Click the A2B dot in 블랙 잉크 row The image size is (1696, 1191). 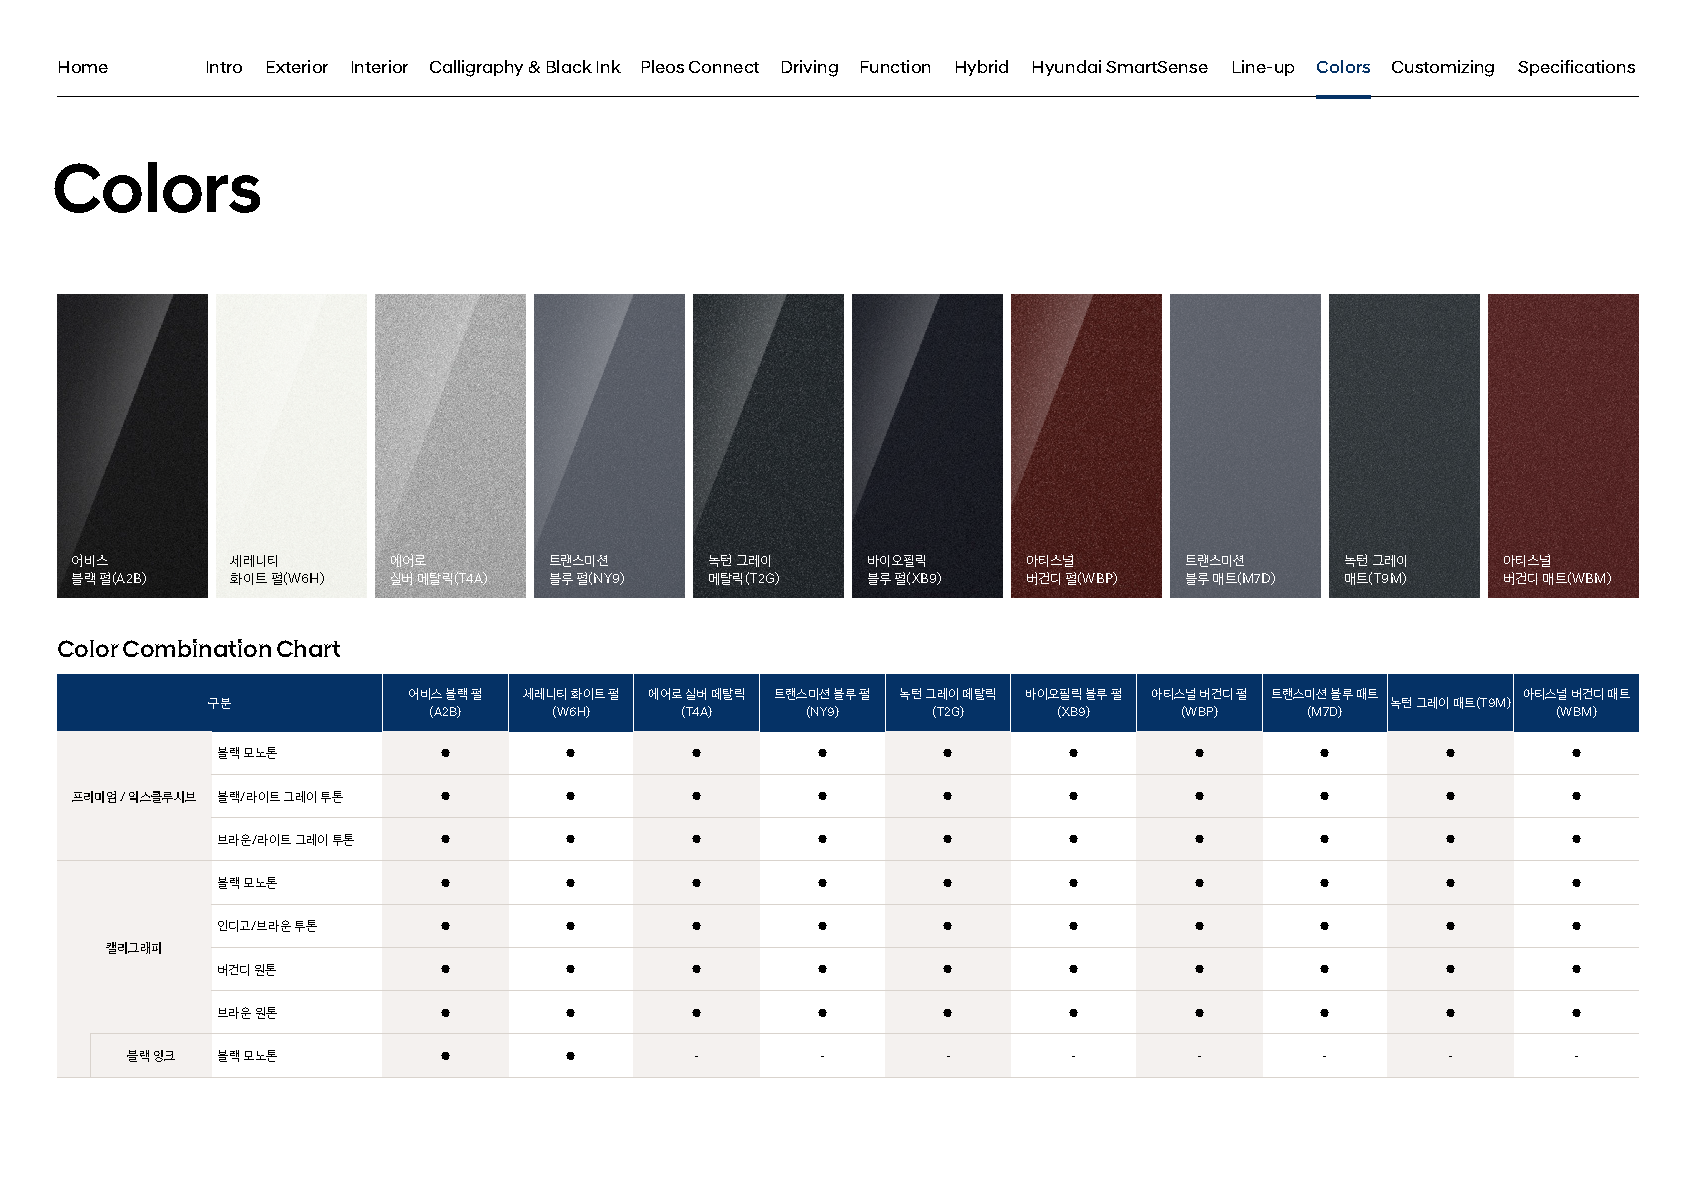(445, 1056)
